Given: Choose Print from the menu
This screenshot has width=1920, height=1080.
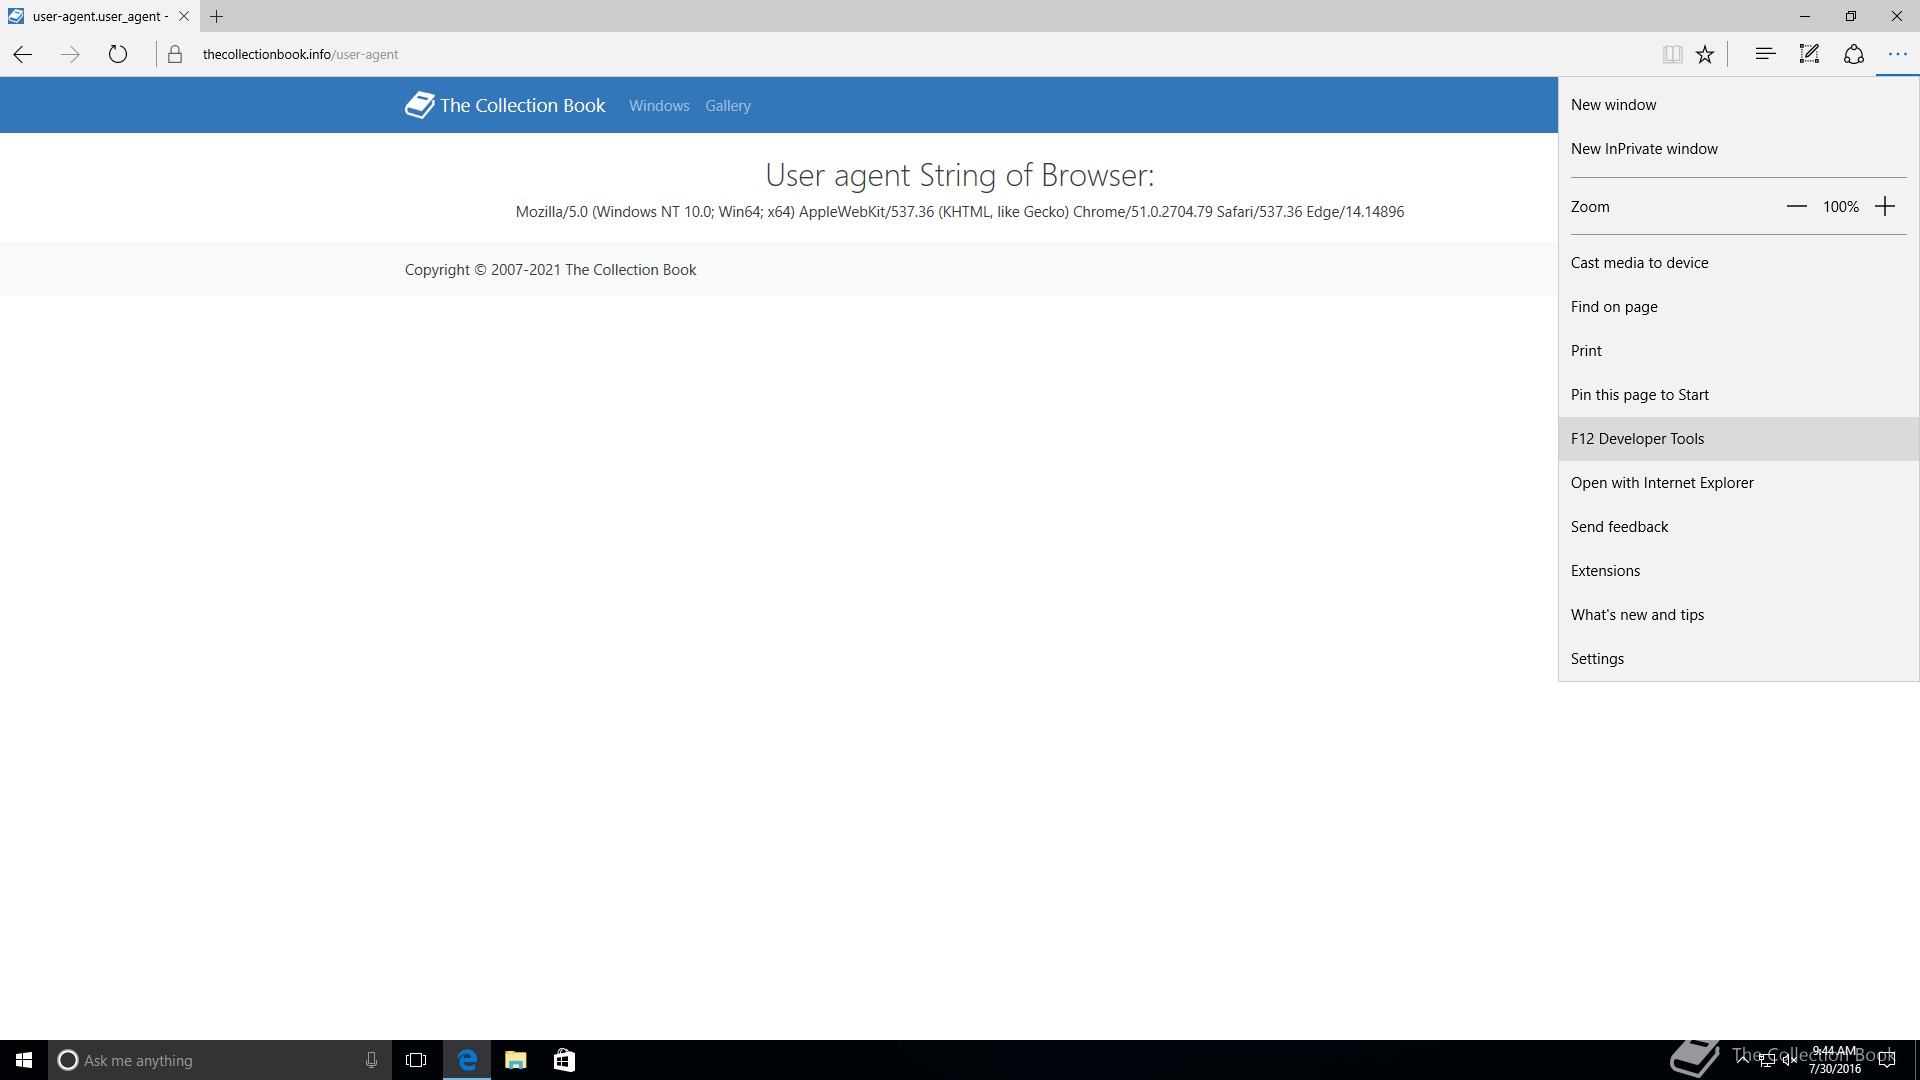Looking at the screenshot, I should 1738,351.
